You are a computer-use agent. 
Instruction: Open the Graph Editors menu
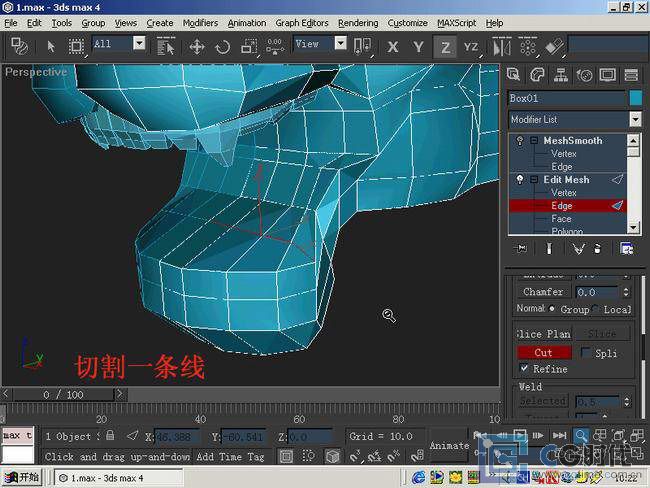coord(302,23)
